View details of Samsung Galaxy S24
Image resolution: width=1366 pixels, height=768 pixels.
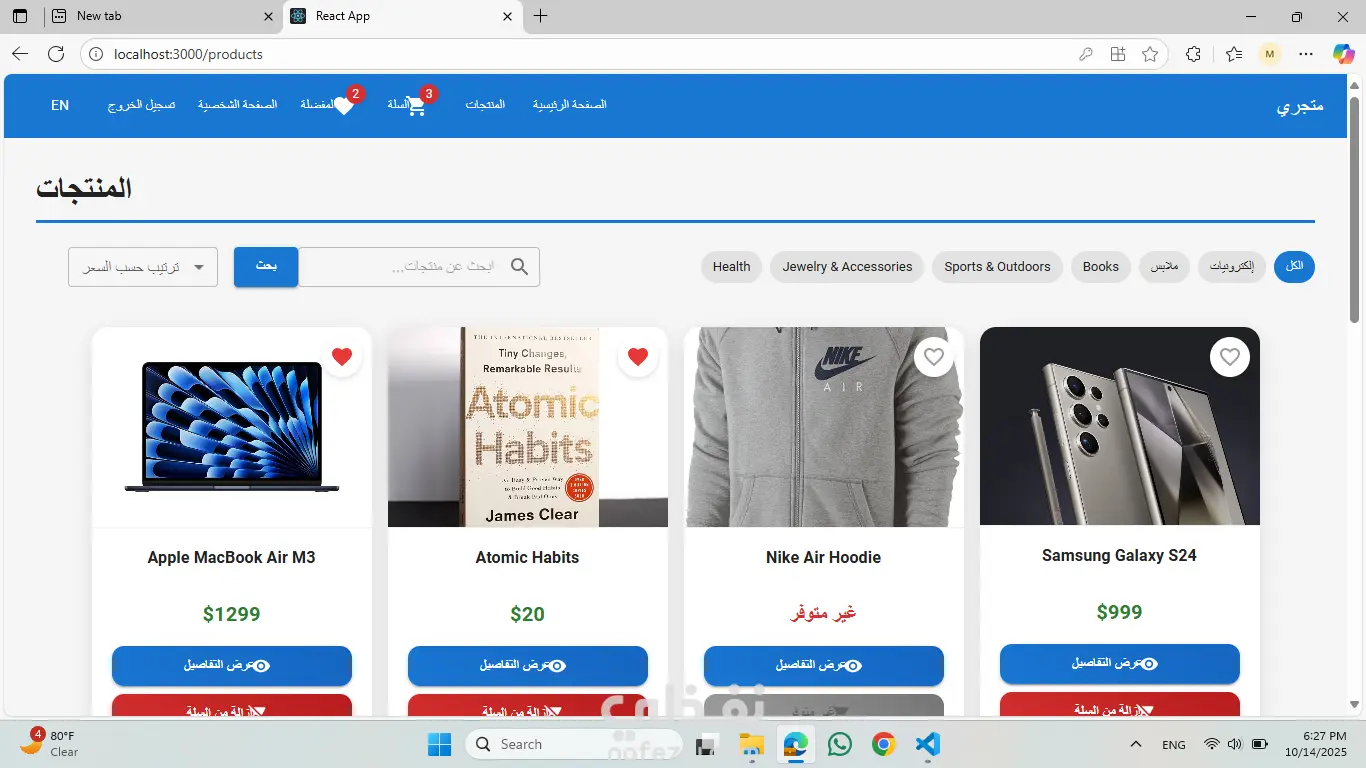(1120, 664)
